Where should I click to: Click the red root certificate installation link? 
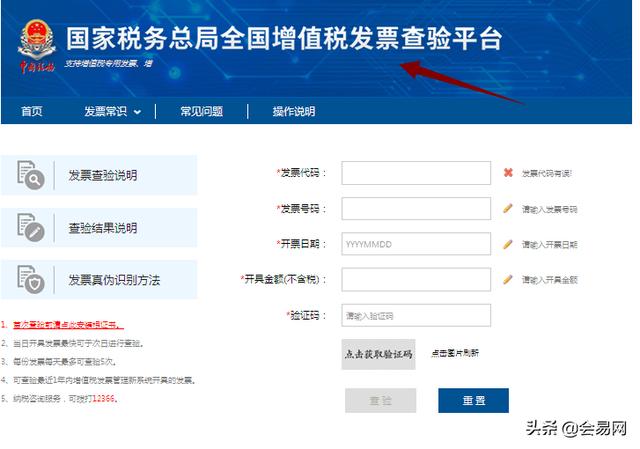[68, 325]
